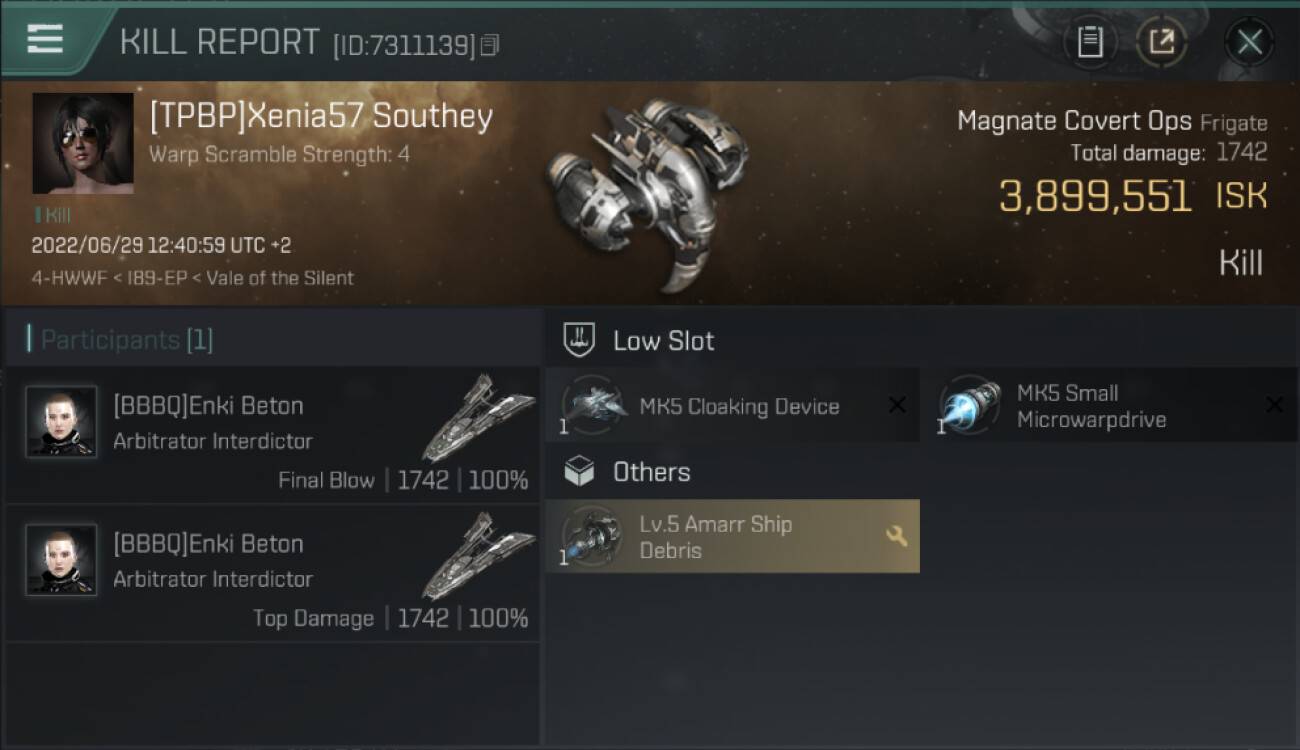Image resolution: width=1300 pixels, height=750 pixels.
Task: Click the Low Slot section header
Action: point(663,341)
